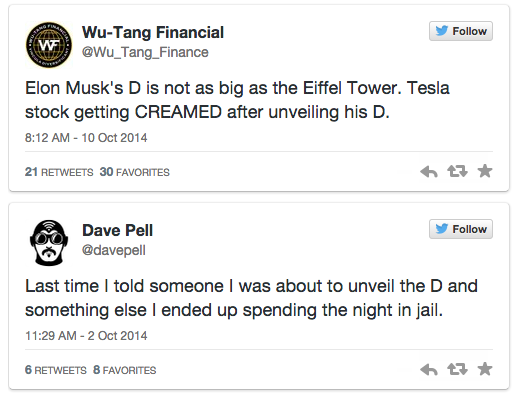518x394 pixels.
Task: Click reply icon on Wu-Tang Financial tweet
Action: (x=429, y=172)
